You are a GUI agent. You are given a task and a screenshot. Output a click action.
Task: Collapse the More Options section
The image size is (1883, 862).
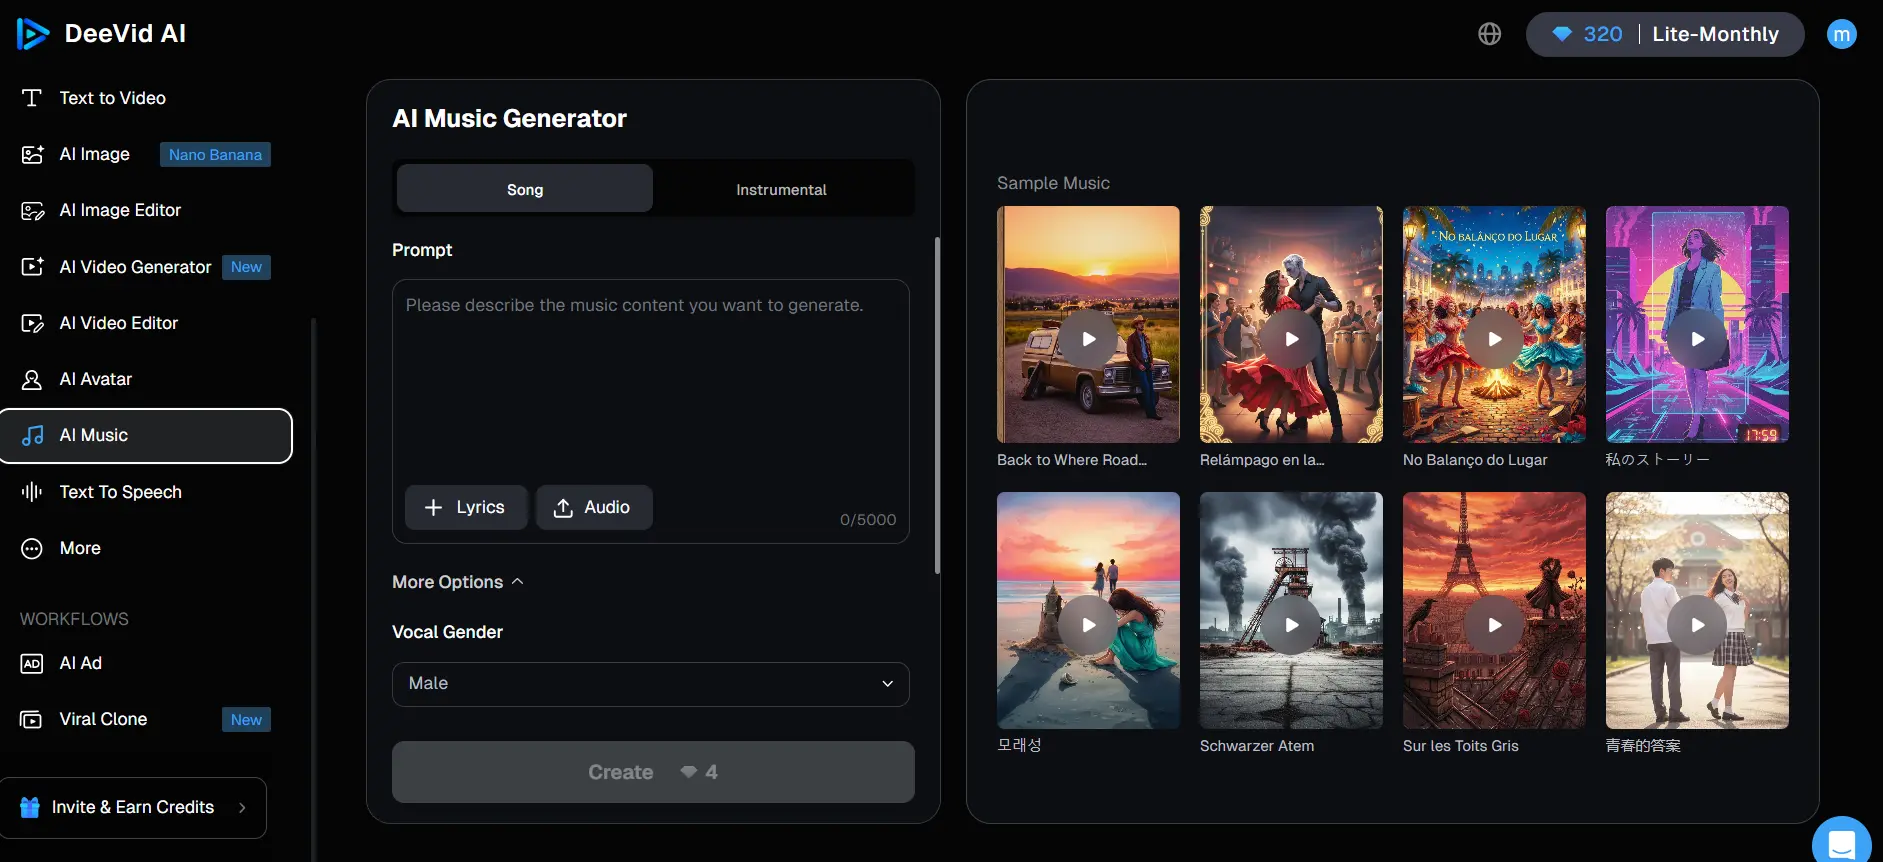point(458,582)
